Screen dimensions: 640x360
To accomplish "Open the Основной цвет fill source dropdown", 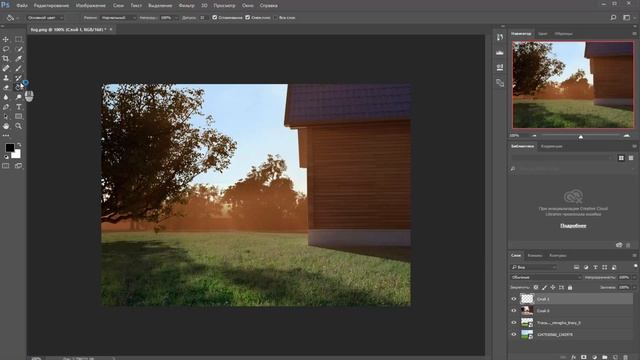I will point(45,18).
